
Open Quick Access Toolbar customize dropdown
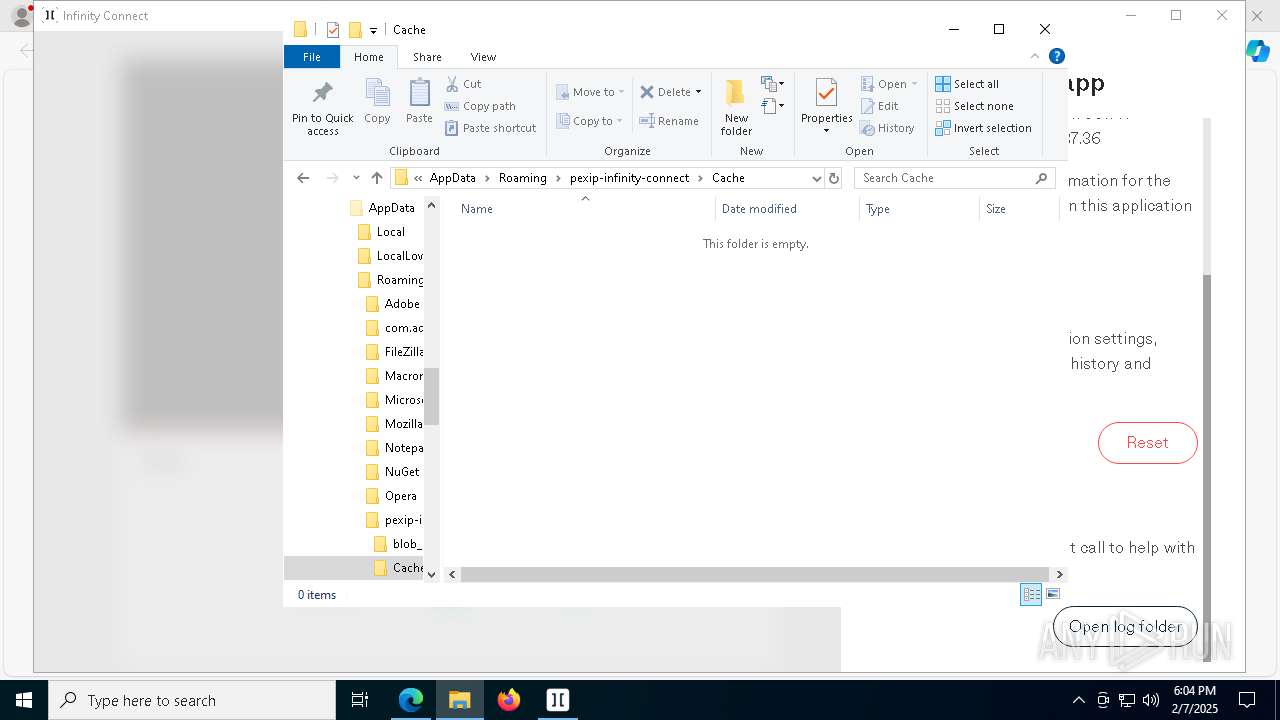tap(373, 30)
